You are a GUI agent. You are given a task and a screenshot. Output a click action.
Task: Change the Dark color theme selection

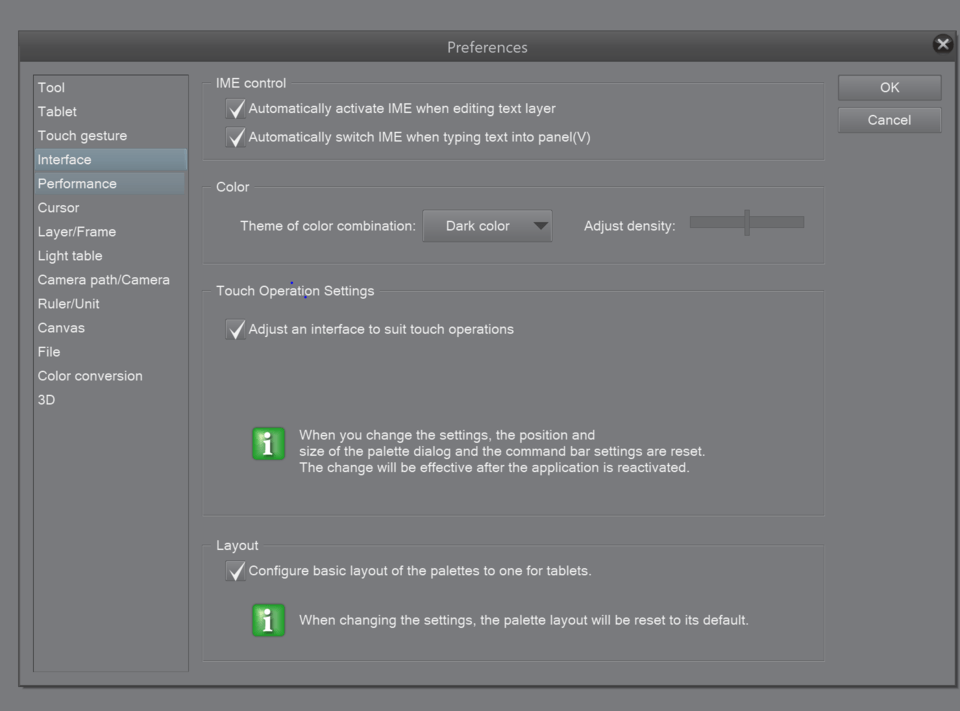[x=488, y=226]
